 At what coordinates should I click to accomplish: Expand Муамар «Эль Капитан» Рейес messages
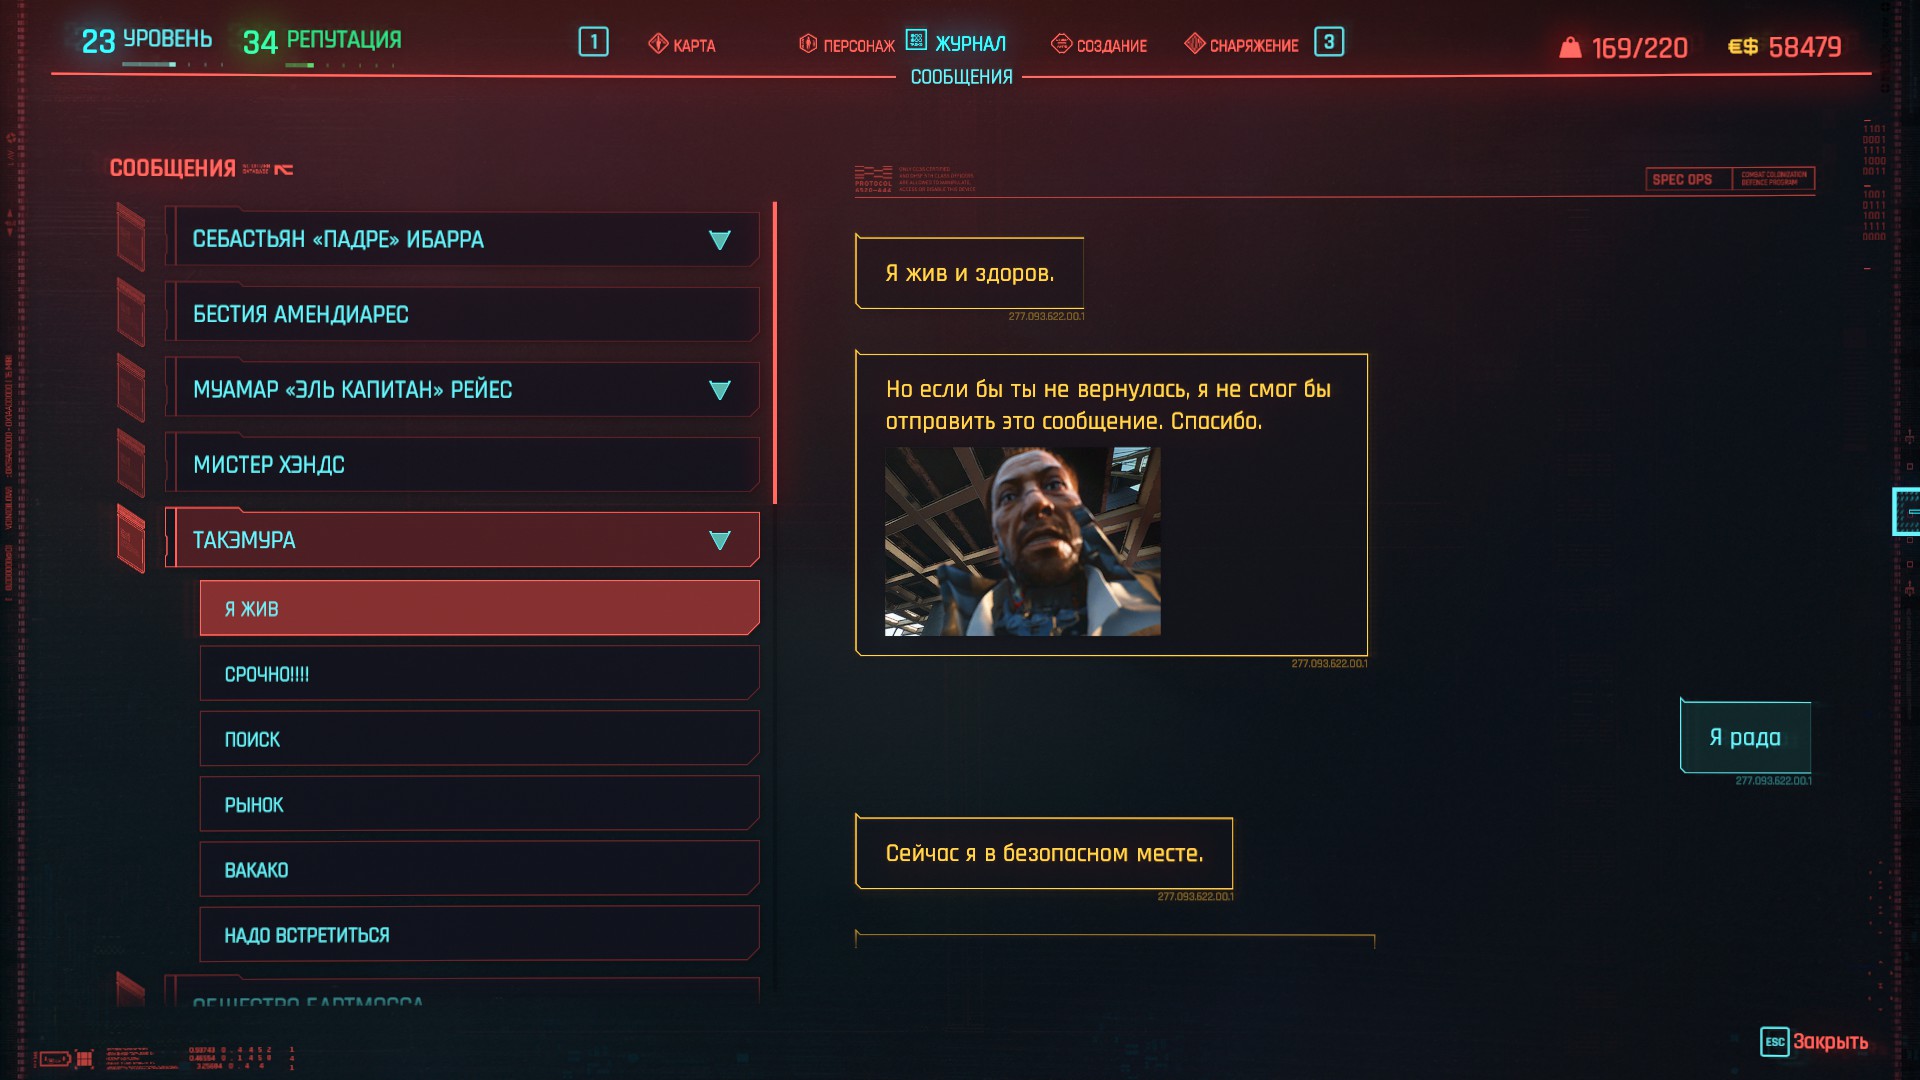point(719,390)
